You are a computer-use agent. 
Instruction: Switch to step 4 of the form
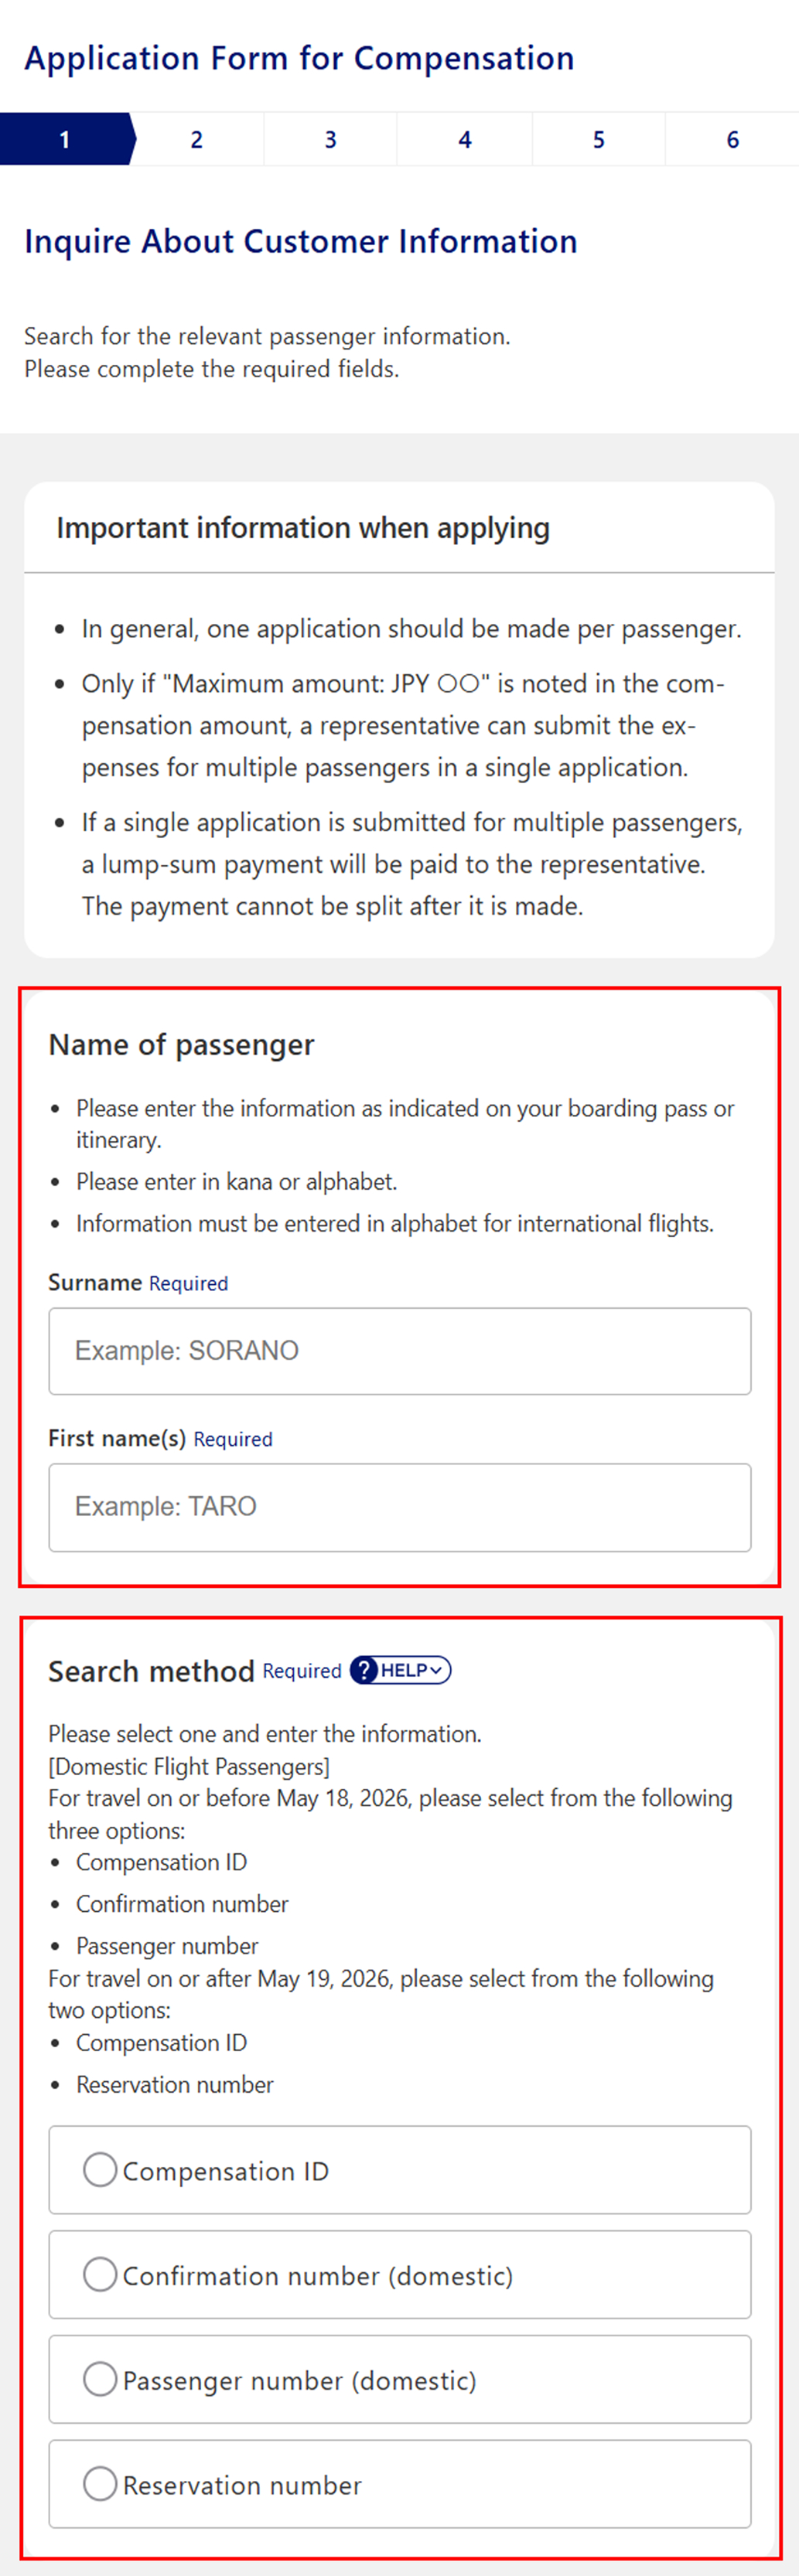click(x=465, y=139)
